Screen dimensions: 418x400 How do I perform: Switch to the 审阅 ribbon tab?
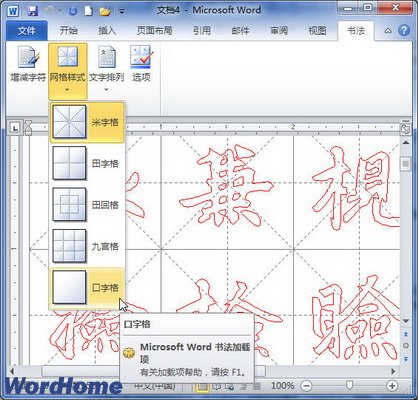pyautogui.click(x=279, y=31)
